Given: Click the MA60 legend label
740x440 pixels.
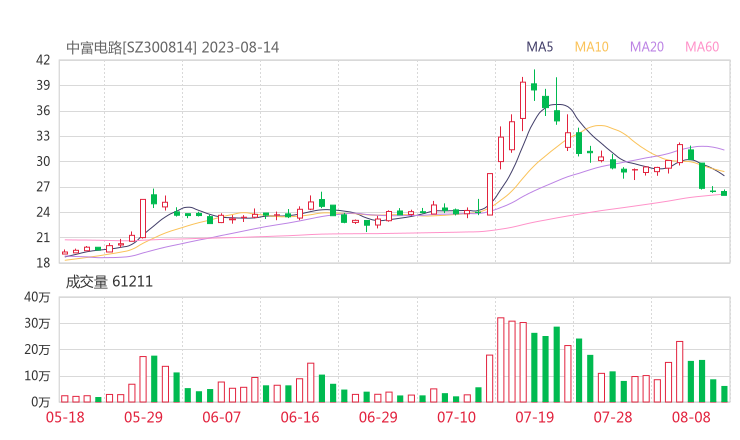Looking at the screenshot, I should [x=702, y=47].
